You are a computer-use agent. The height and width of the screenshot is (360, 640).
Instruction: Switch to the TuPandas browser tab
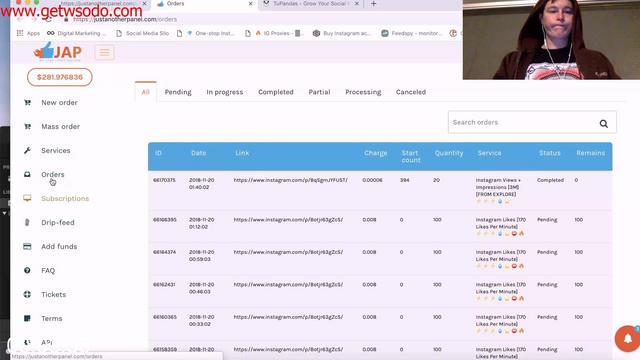(310, 4)
